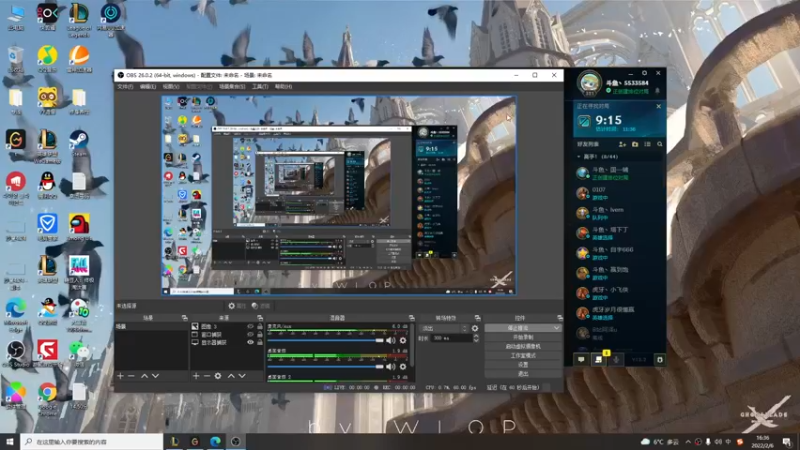This screenshot has height=450, width=800.
Task: Click 退出 exit button in OBS controls
Action: pos(523,374)
